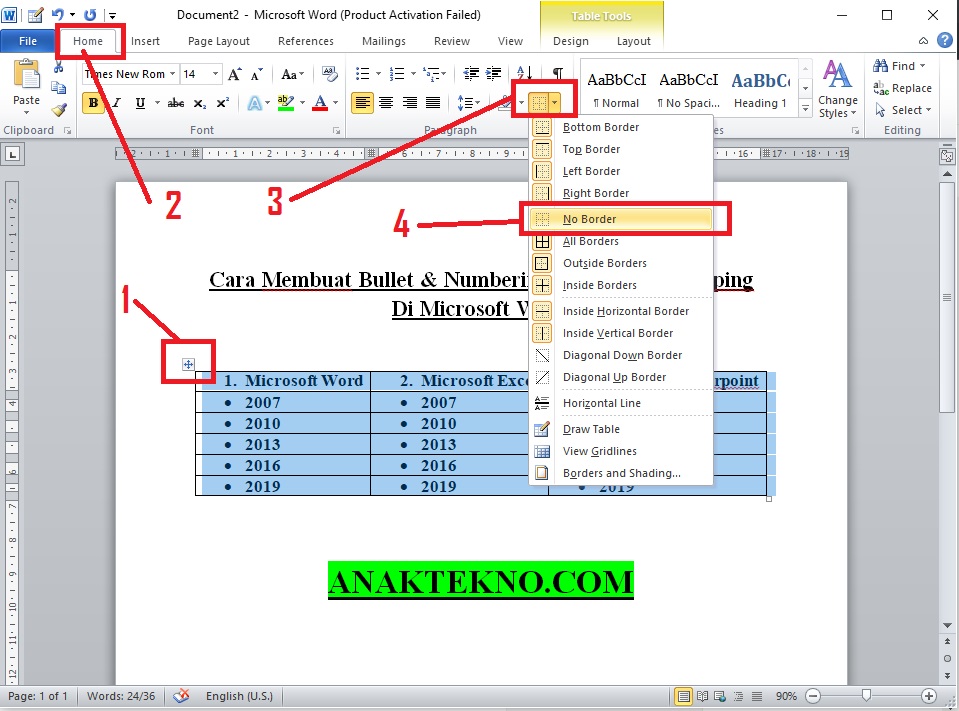Apply the No Spacing style
959x711 pixels.
tap(688, 89)
